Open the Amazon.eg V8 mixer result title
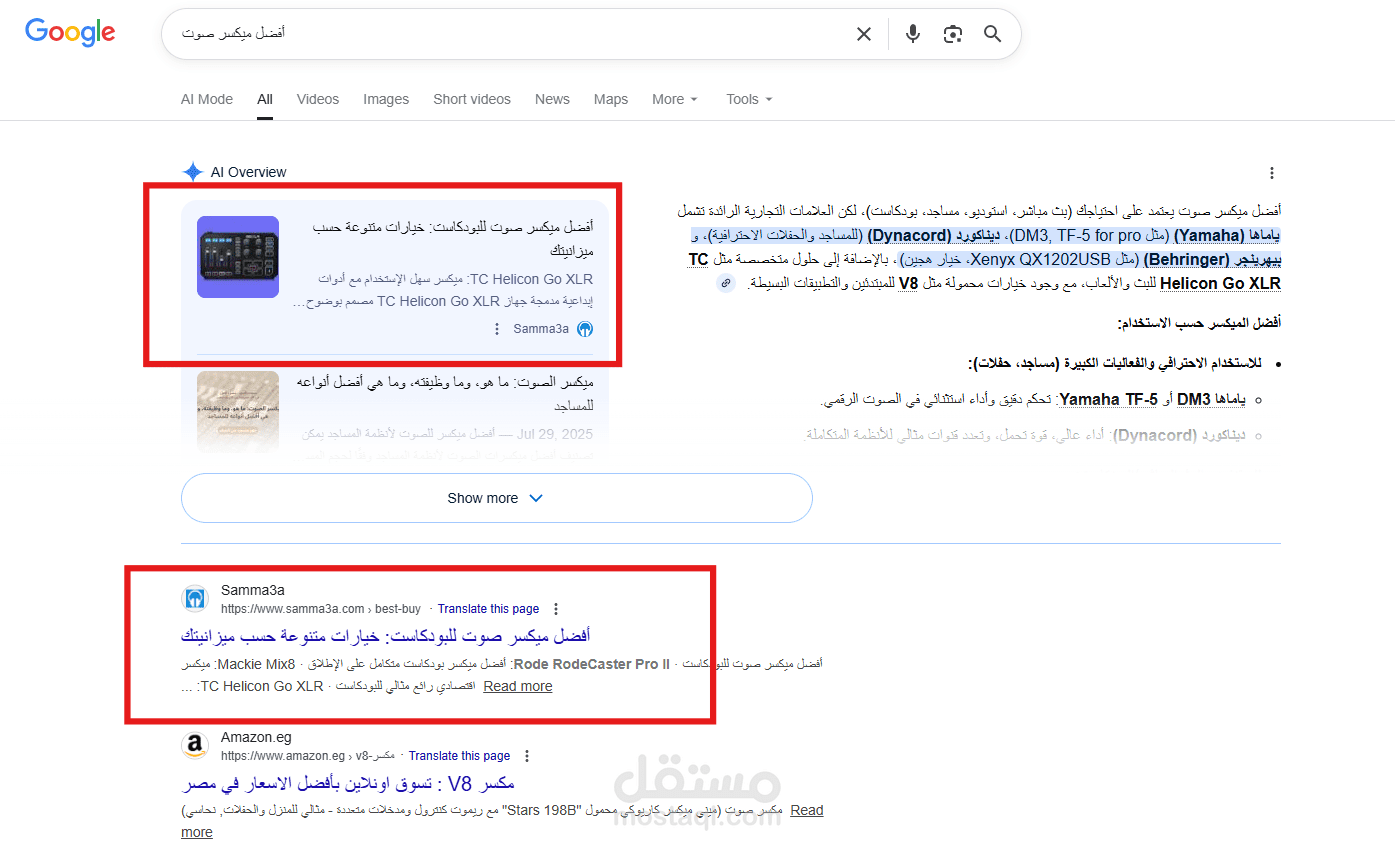This screenshot has height=848, width=1395. 348,783
